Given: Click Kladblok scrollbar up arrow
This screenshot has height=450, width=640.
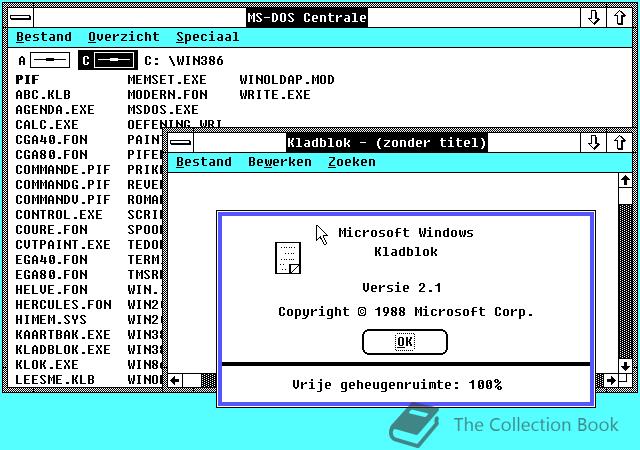Looking at the screenshot, I should [x=625, y=180].
